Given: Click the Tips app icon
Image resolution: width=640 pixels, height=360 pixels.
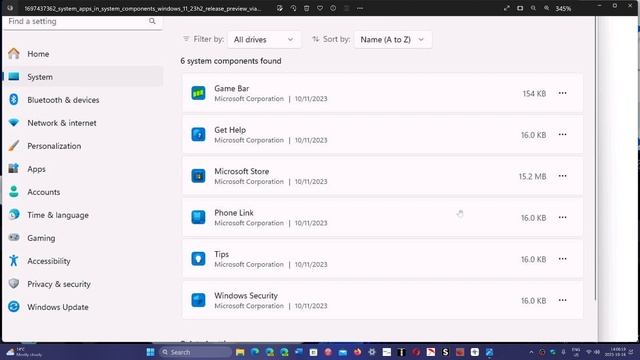Looking at the screenshot, I should 198,259.
